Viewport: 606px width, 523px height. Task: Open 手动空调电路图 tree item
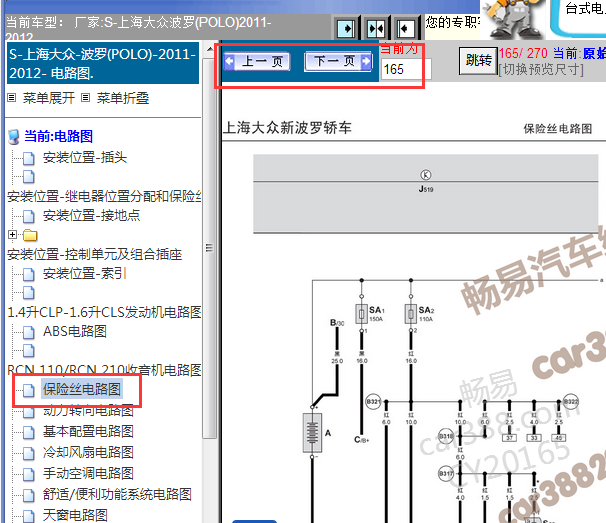click(x=88, y=473)
